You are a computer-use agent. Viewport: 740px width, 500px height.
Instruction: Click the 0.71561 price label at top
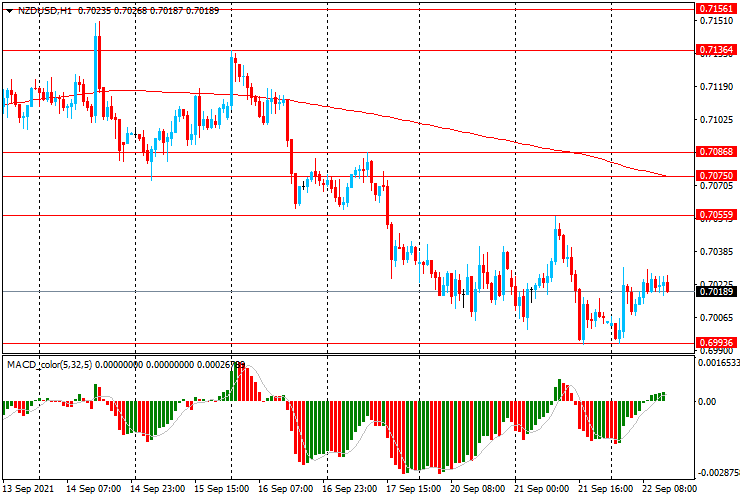point(717,7)
